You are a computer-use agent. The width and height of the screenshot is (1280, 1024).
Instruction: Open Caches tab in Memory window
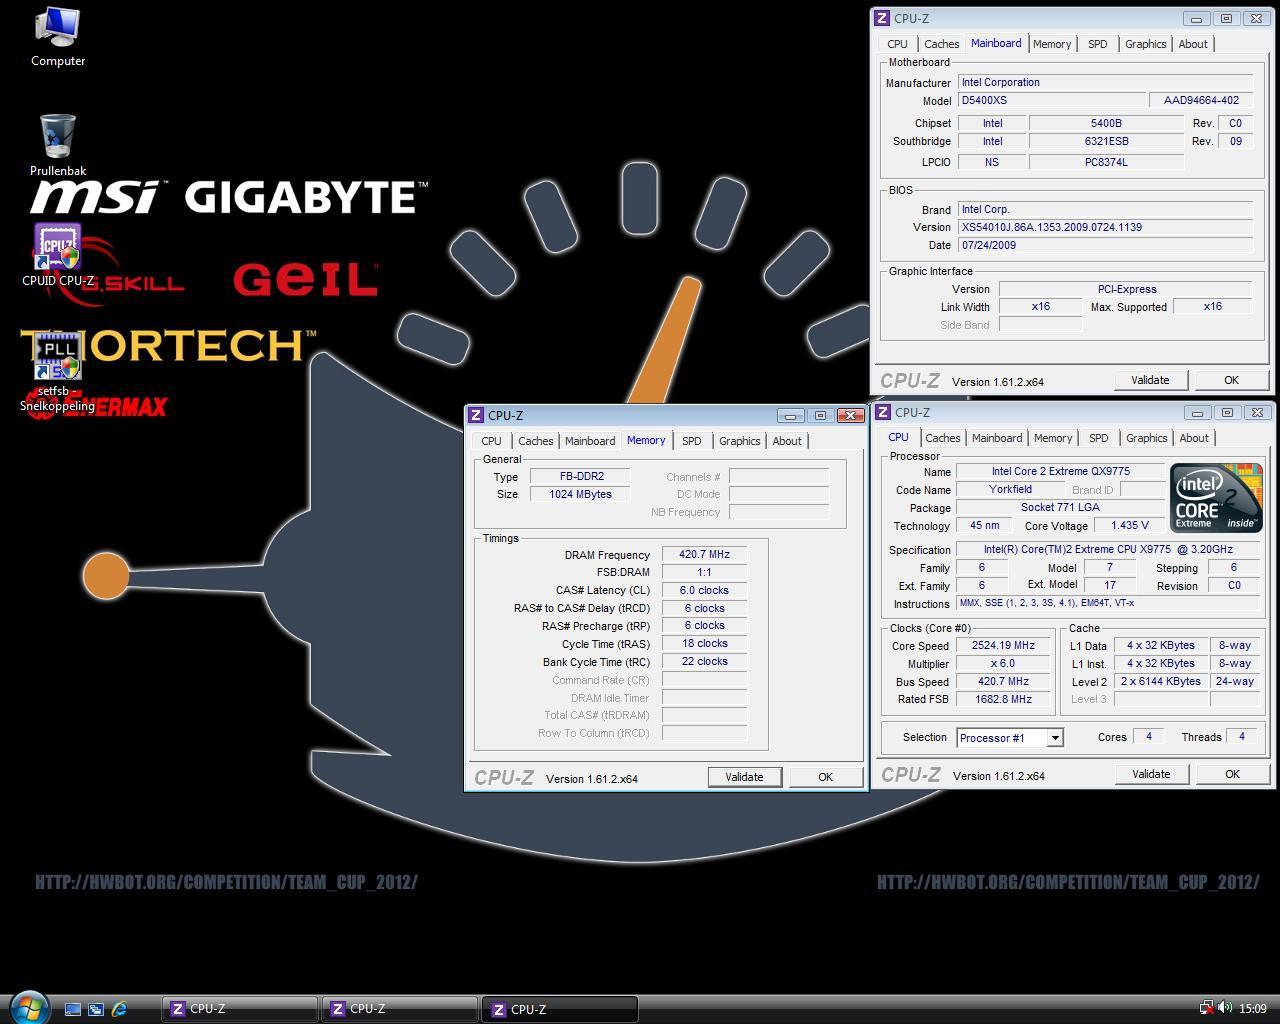(x=535, y=441)
